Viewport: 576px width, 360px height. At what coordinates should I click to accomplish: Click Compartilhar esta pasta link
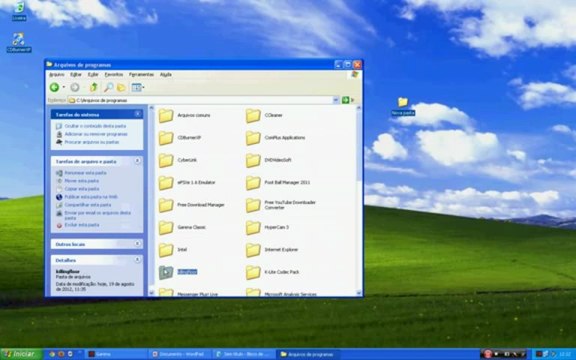[x=87, y=205]
